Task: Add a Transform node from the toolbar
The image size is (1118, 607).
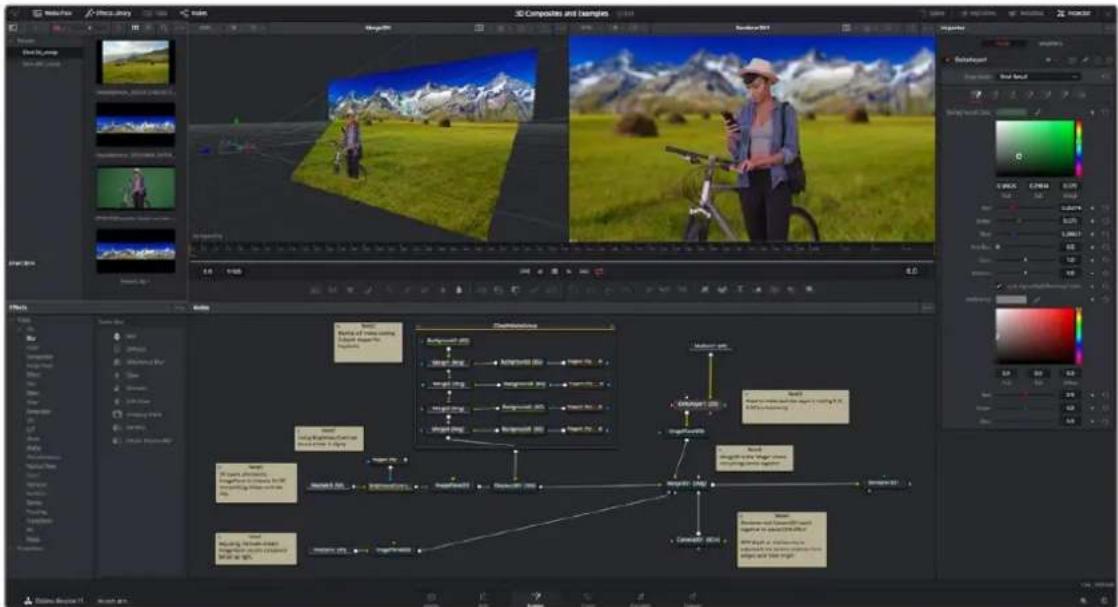Action: tap(550, 290)
